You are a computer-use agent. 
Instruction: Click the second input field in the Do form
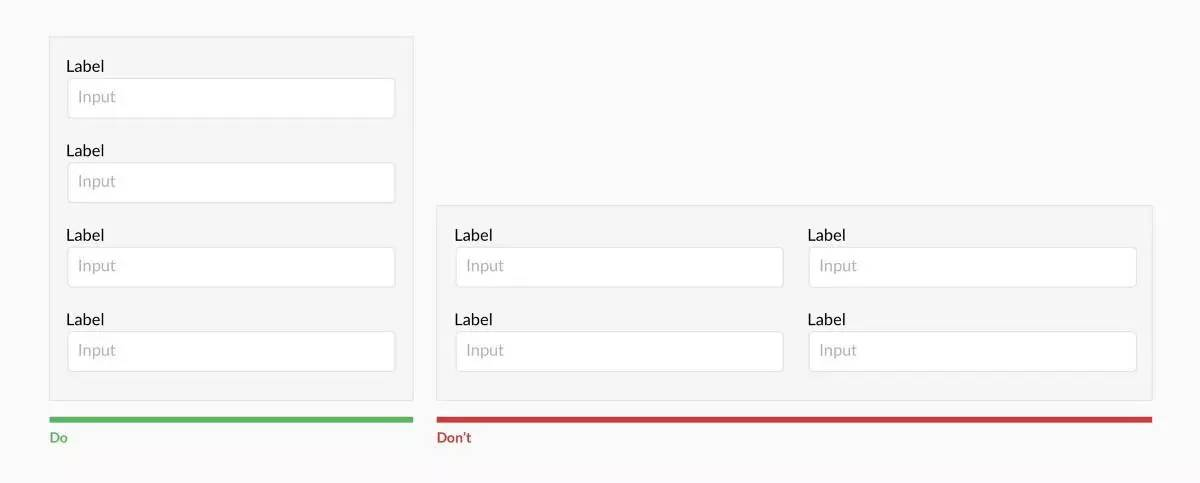click(231, 182)
